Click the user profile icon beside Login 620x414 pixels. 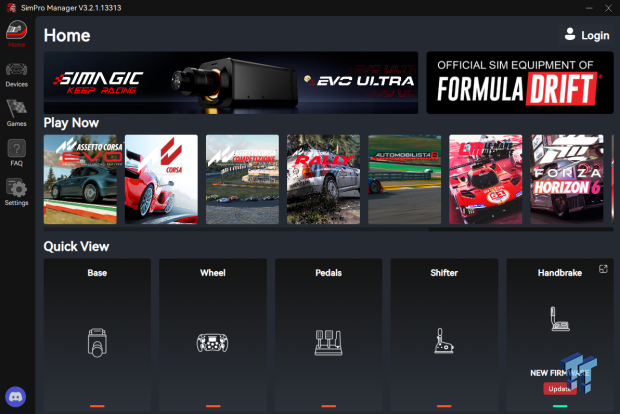pyautogui.click(x=570, y=34)
